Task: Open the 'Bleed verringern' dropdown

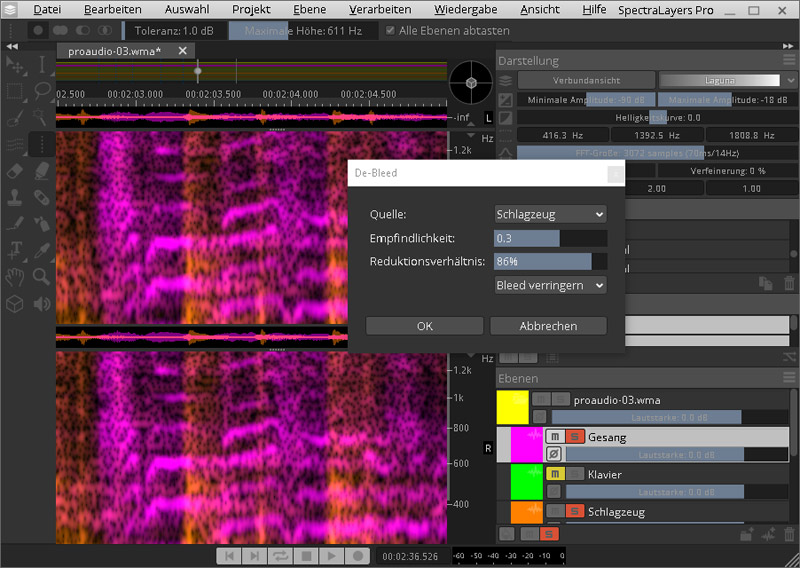Action: pyautogui.click(x=550, y=285)
